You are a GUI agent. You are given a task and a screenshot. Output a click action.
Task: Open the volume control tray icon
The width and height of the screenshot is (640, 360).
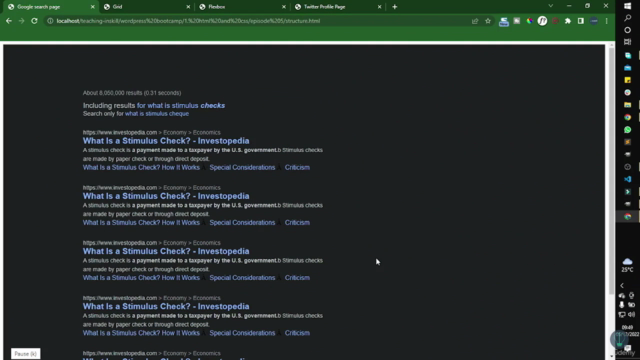coord(631,314)
